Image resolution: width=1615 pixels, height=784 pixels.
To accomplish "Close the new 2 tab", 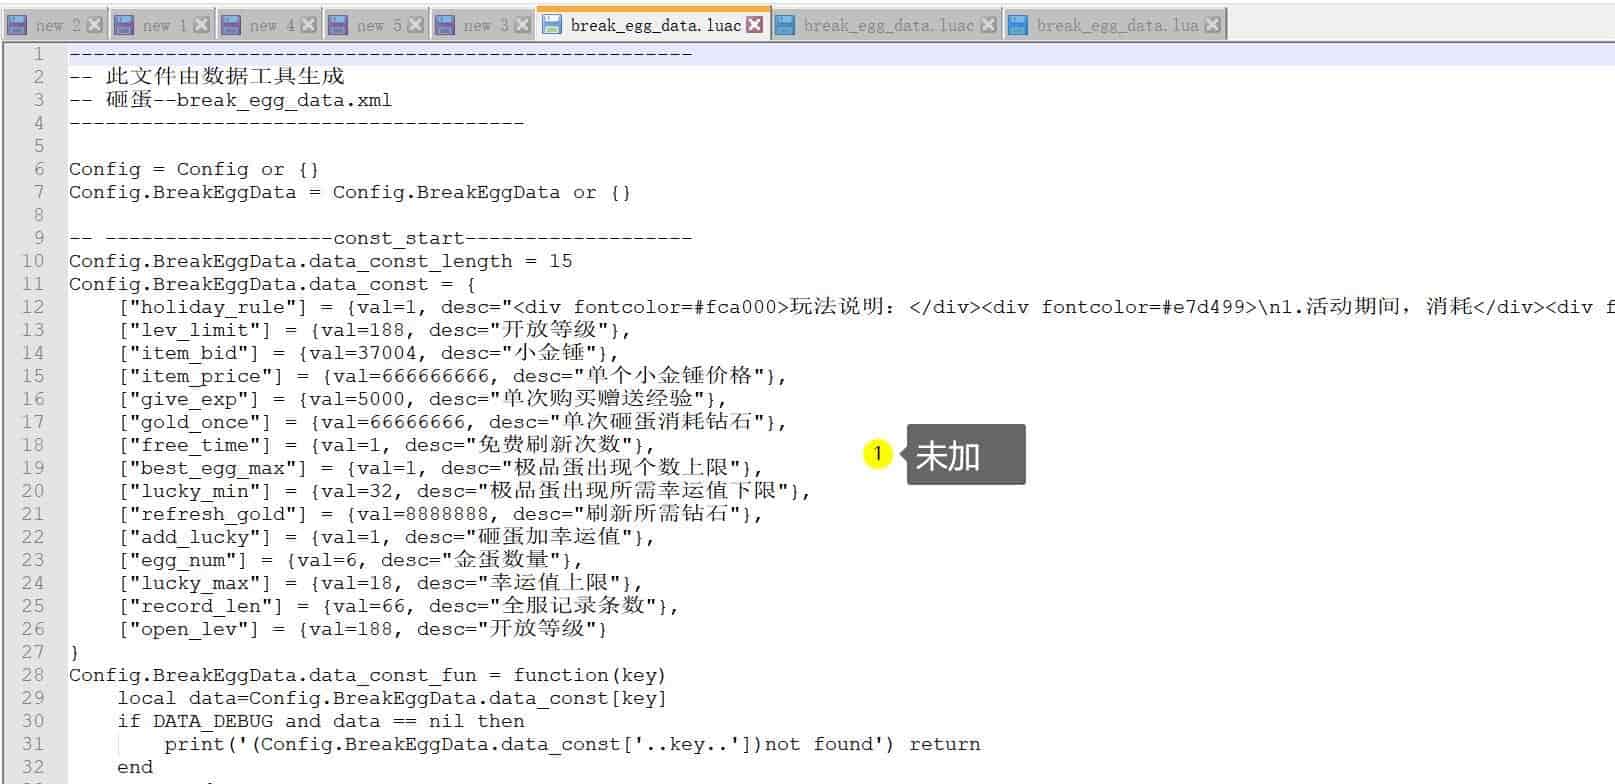I will click(94, 25).
